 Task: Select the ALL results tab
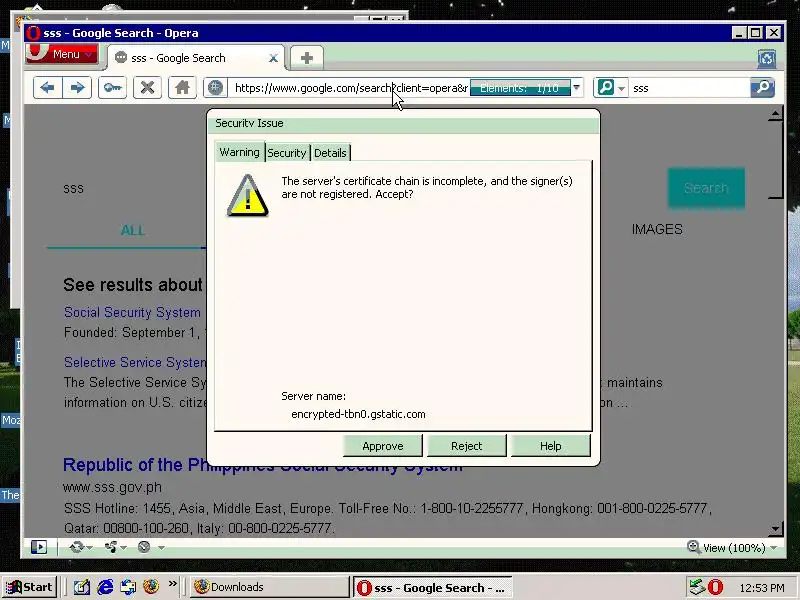coord(133,230)
